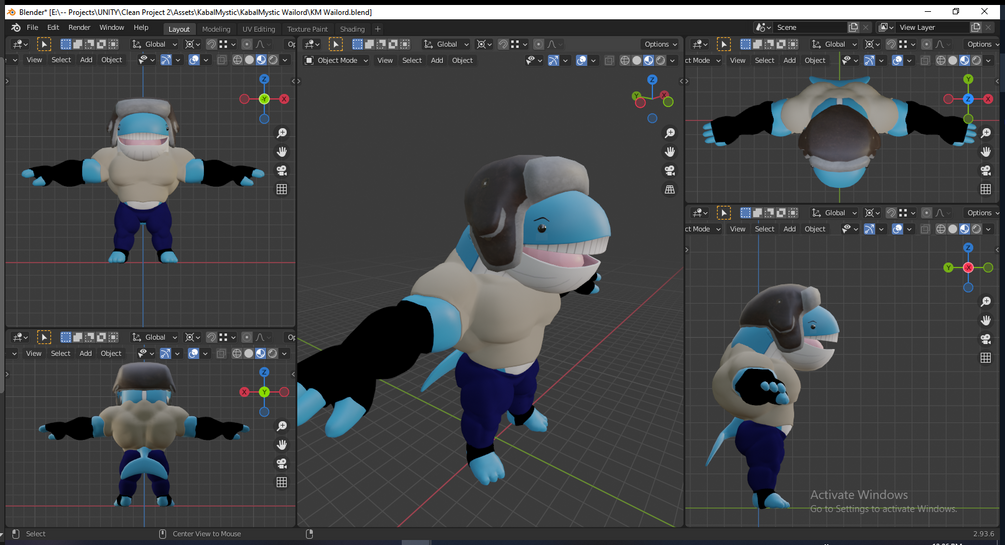Choose wireframe shading in perspective viewport
Image resolution: width=1005 pixels, height=545 pixels.
pyautogui.click(x=625, y=60)
